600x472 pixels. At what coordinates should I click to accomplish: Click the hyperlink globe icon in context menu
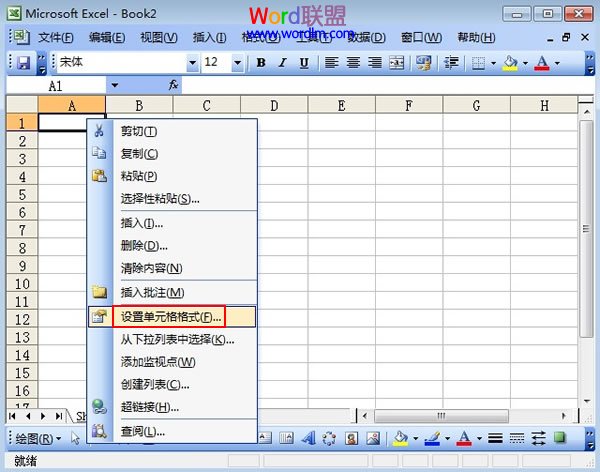tap(99, 407)
